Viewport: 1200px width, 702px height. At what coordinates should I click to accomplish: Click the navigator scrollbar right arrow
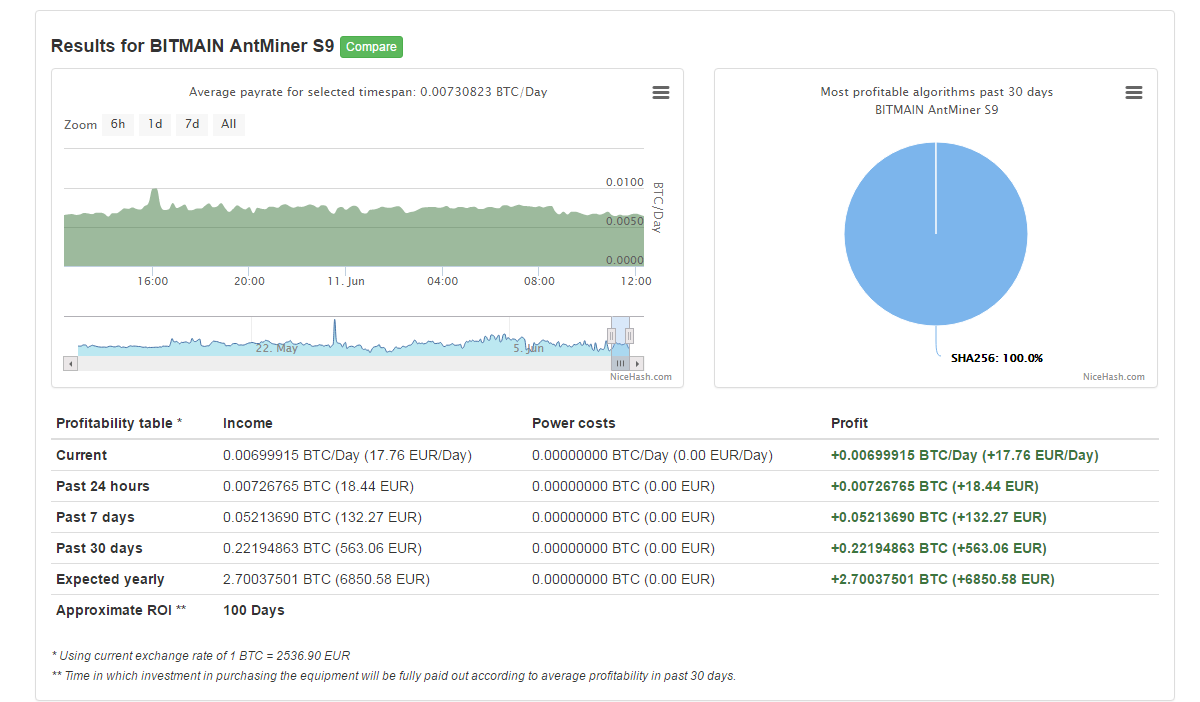[637, 363]
